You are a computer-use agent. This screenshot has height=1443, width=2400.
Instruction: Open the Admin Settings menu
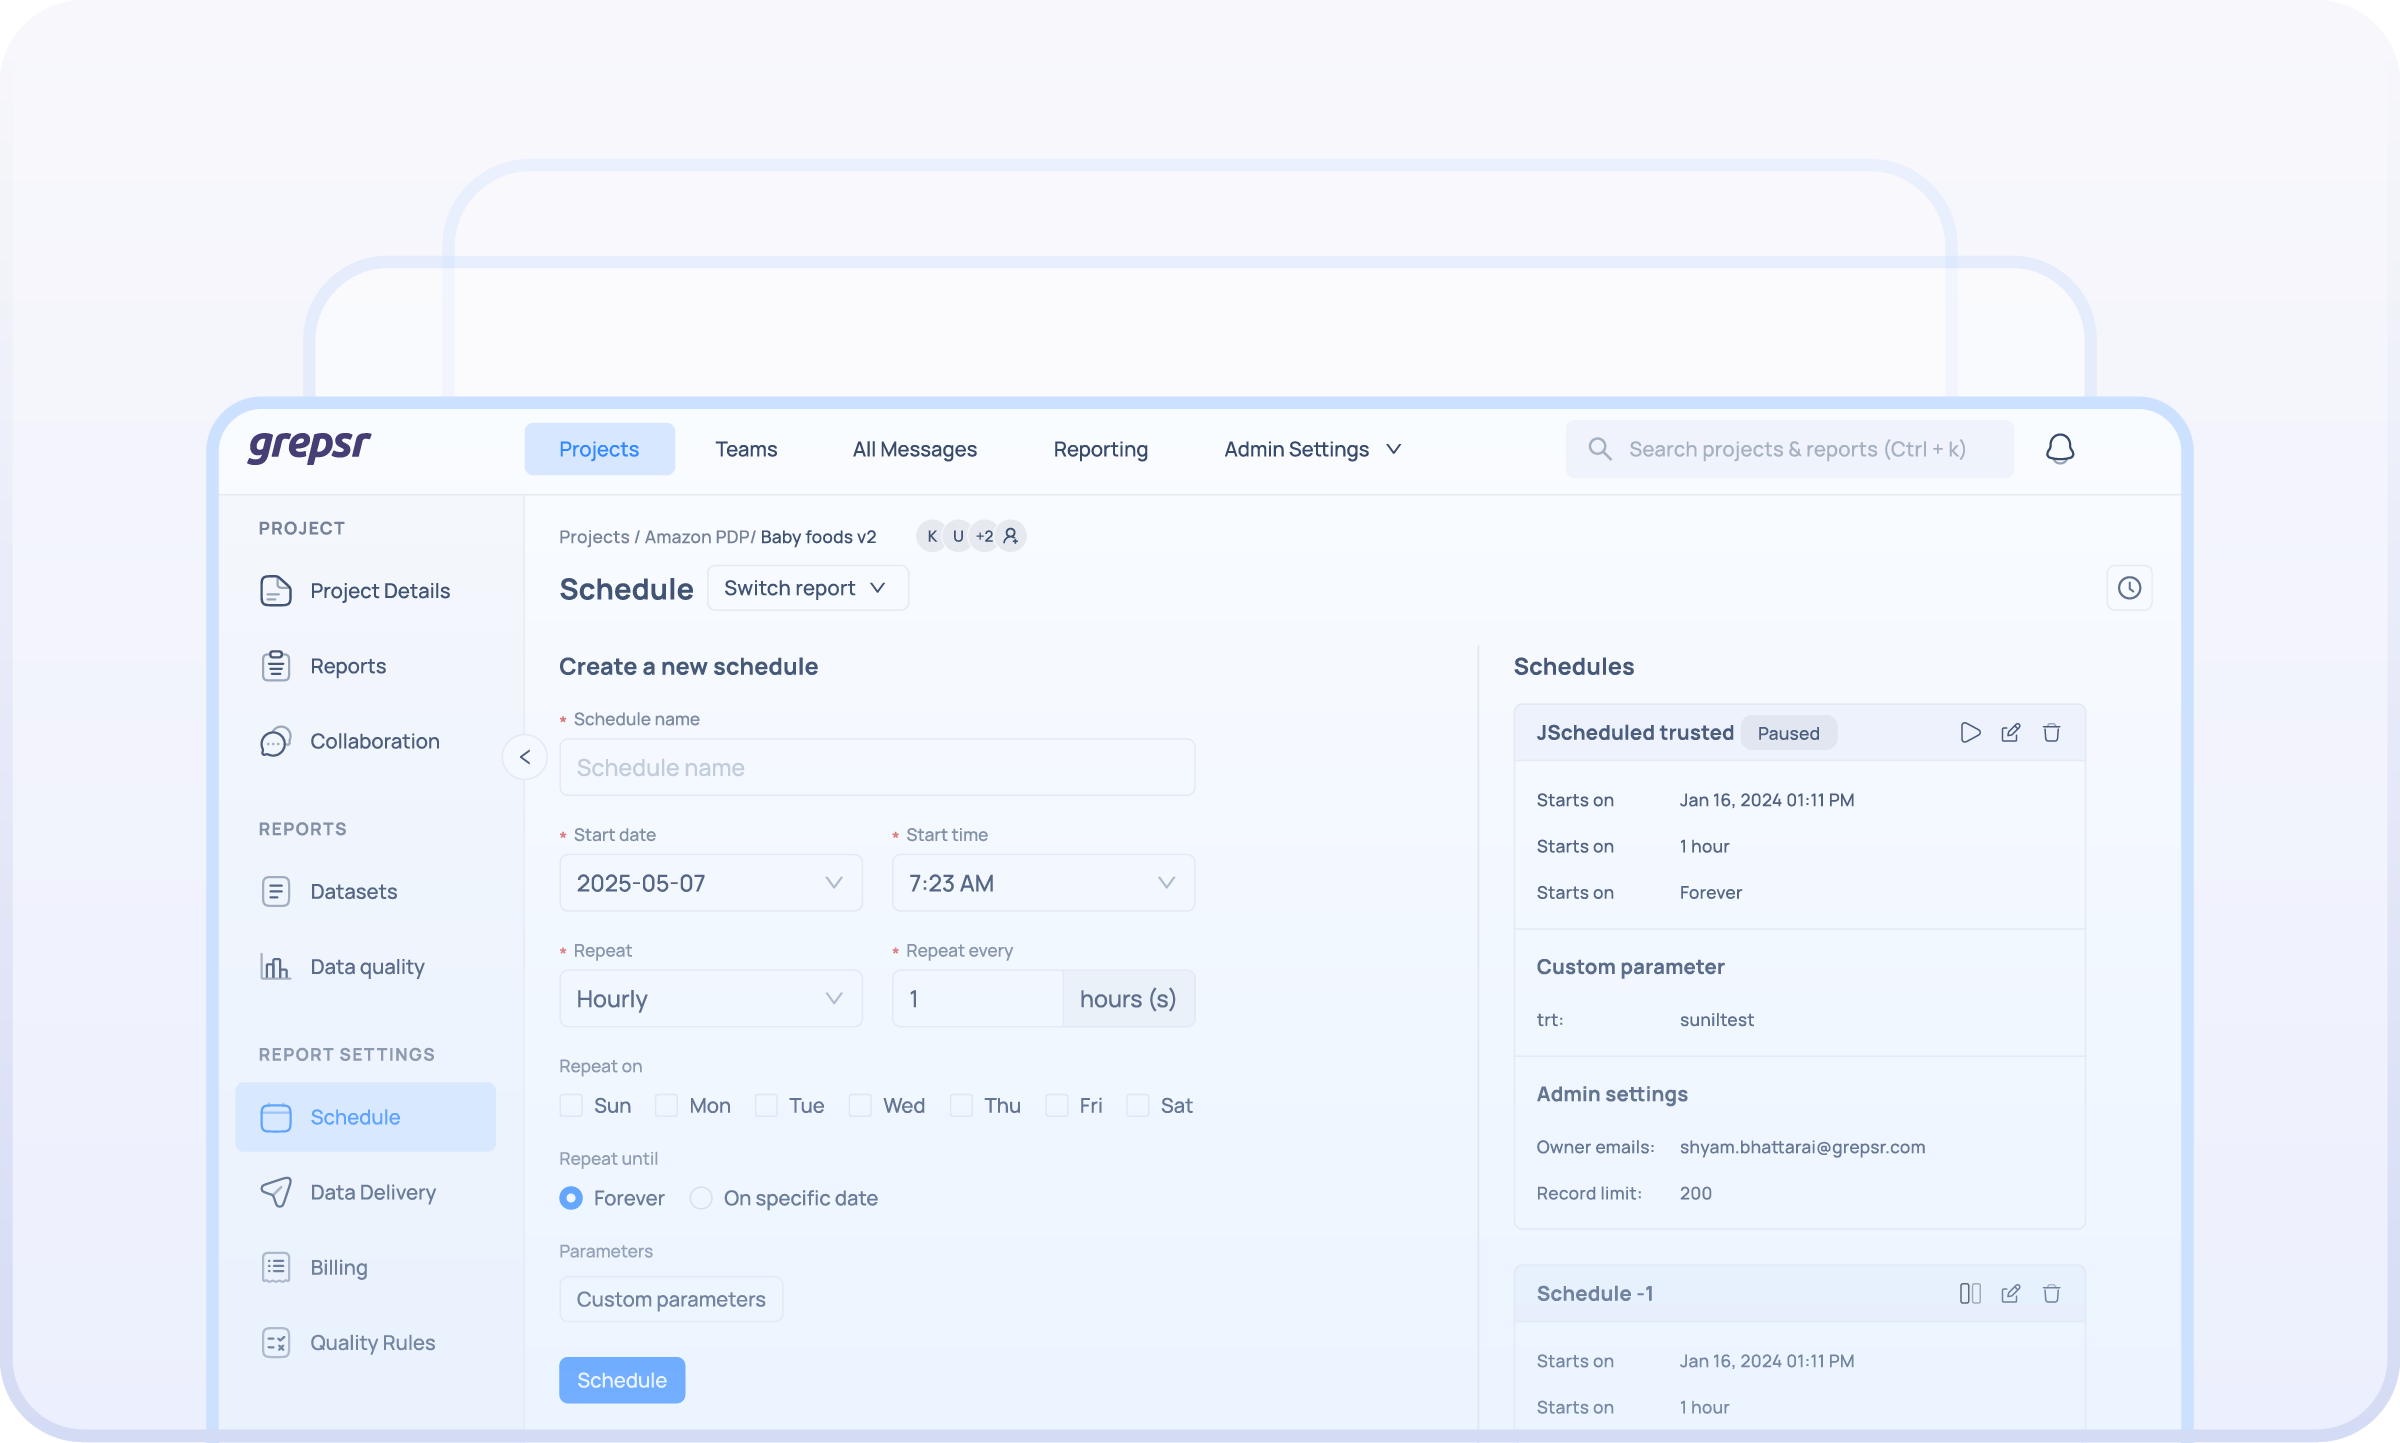[x=1311, y=449]
